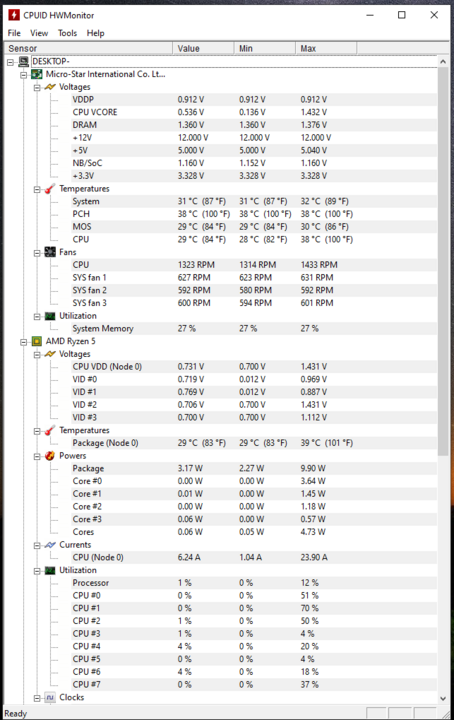This screenshot has width=454, height=720.
Task: Open the Help menu
Action: 95,33
